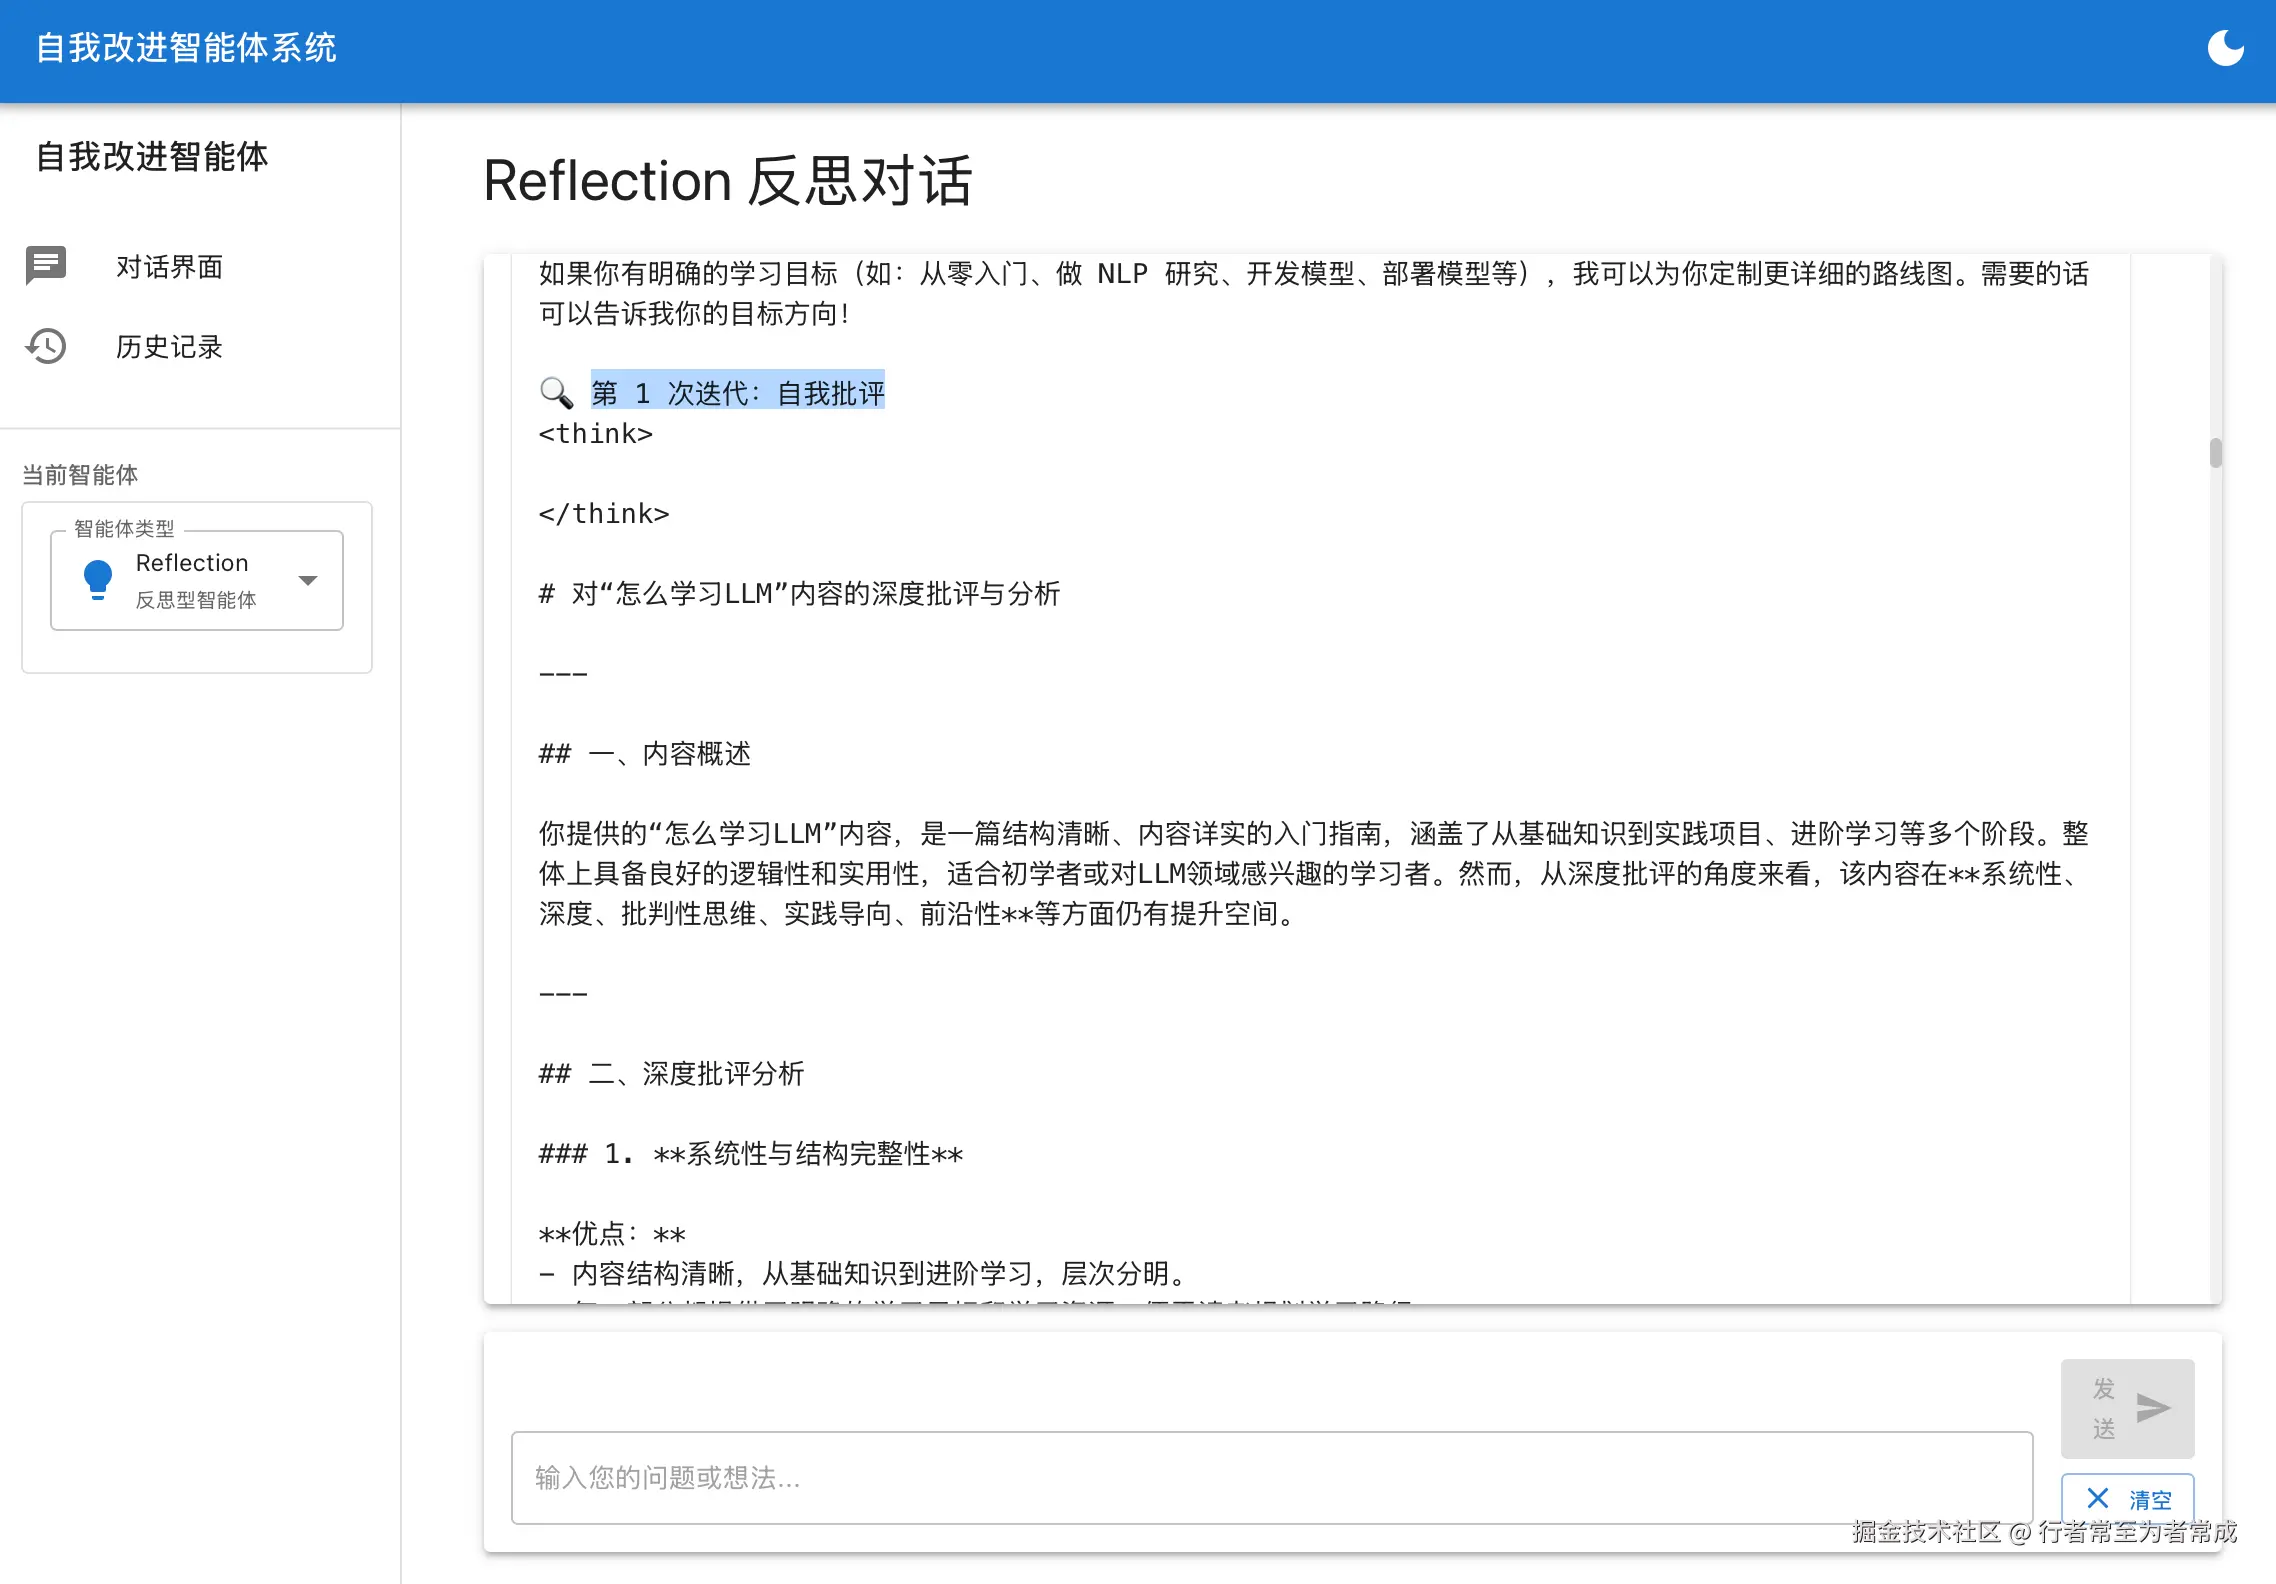This screenshot has width=2276, height=1584.
Task: Click the history clock icon
Action: tap(46, 346)
